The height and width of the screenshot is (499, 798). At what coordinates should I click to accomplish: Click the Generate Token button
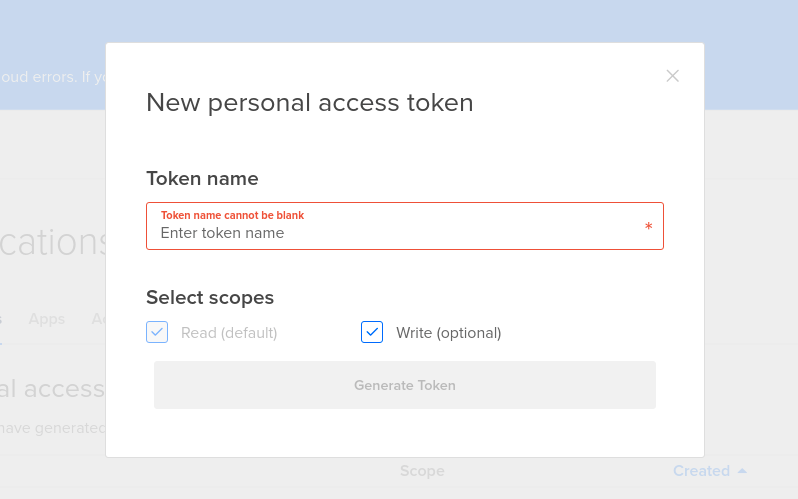pos(404,385)
